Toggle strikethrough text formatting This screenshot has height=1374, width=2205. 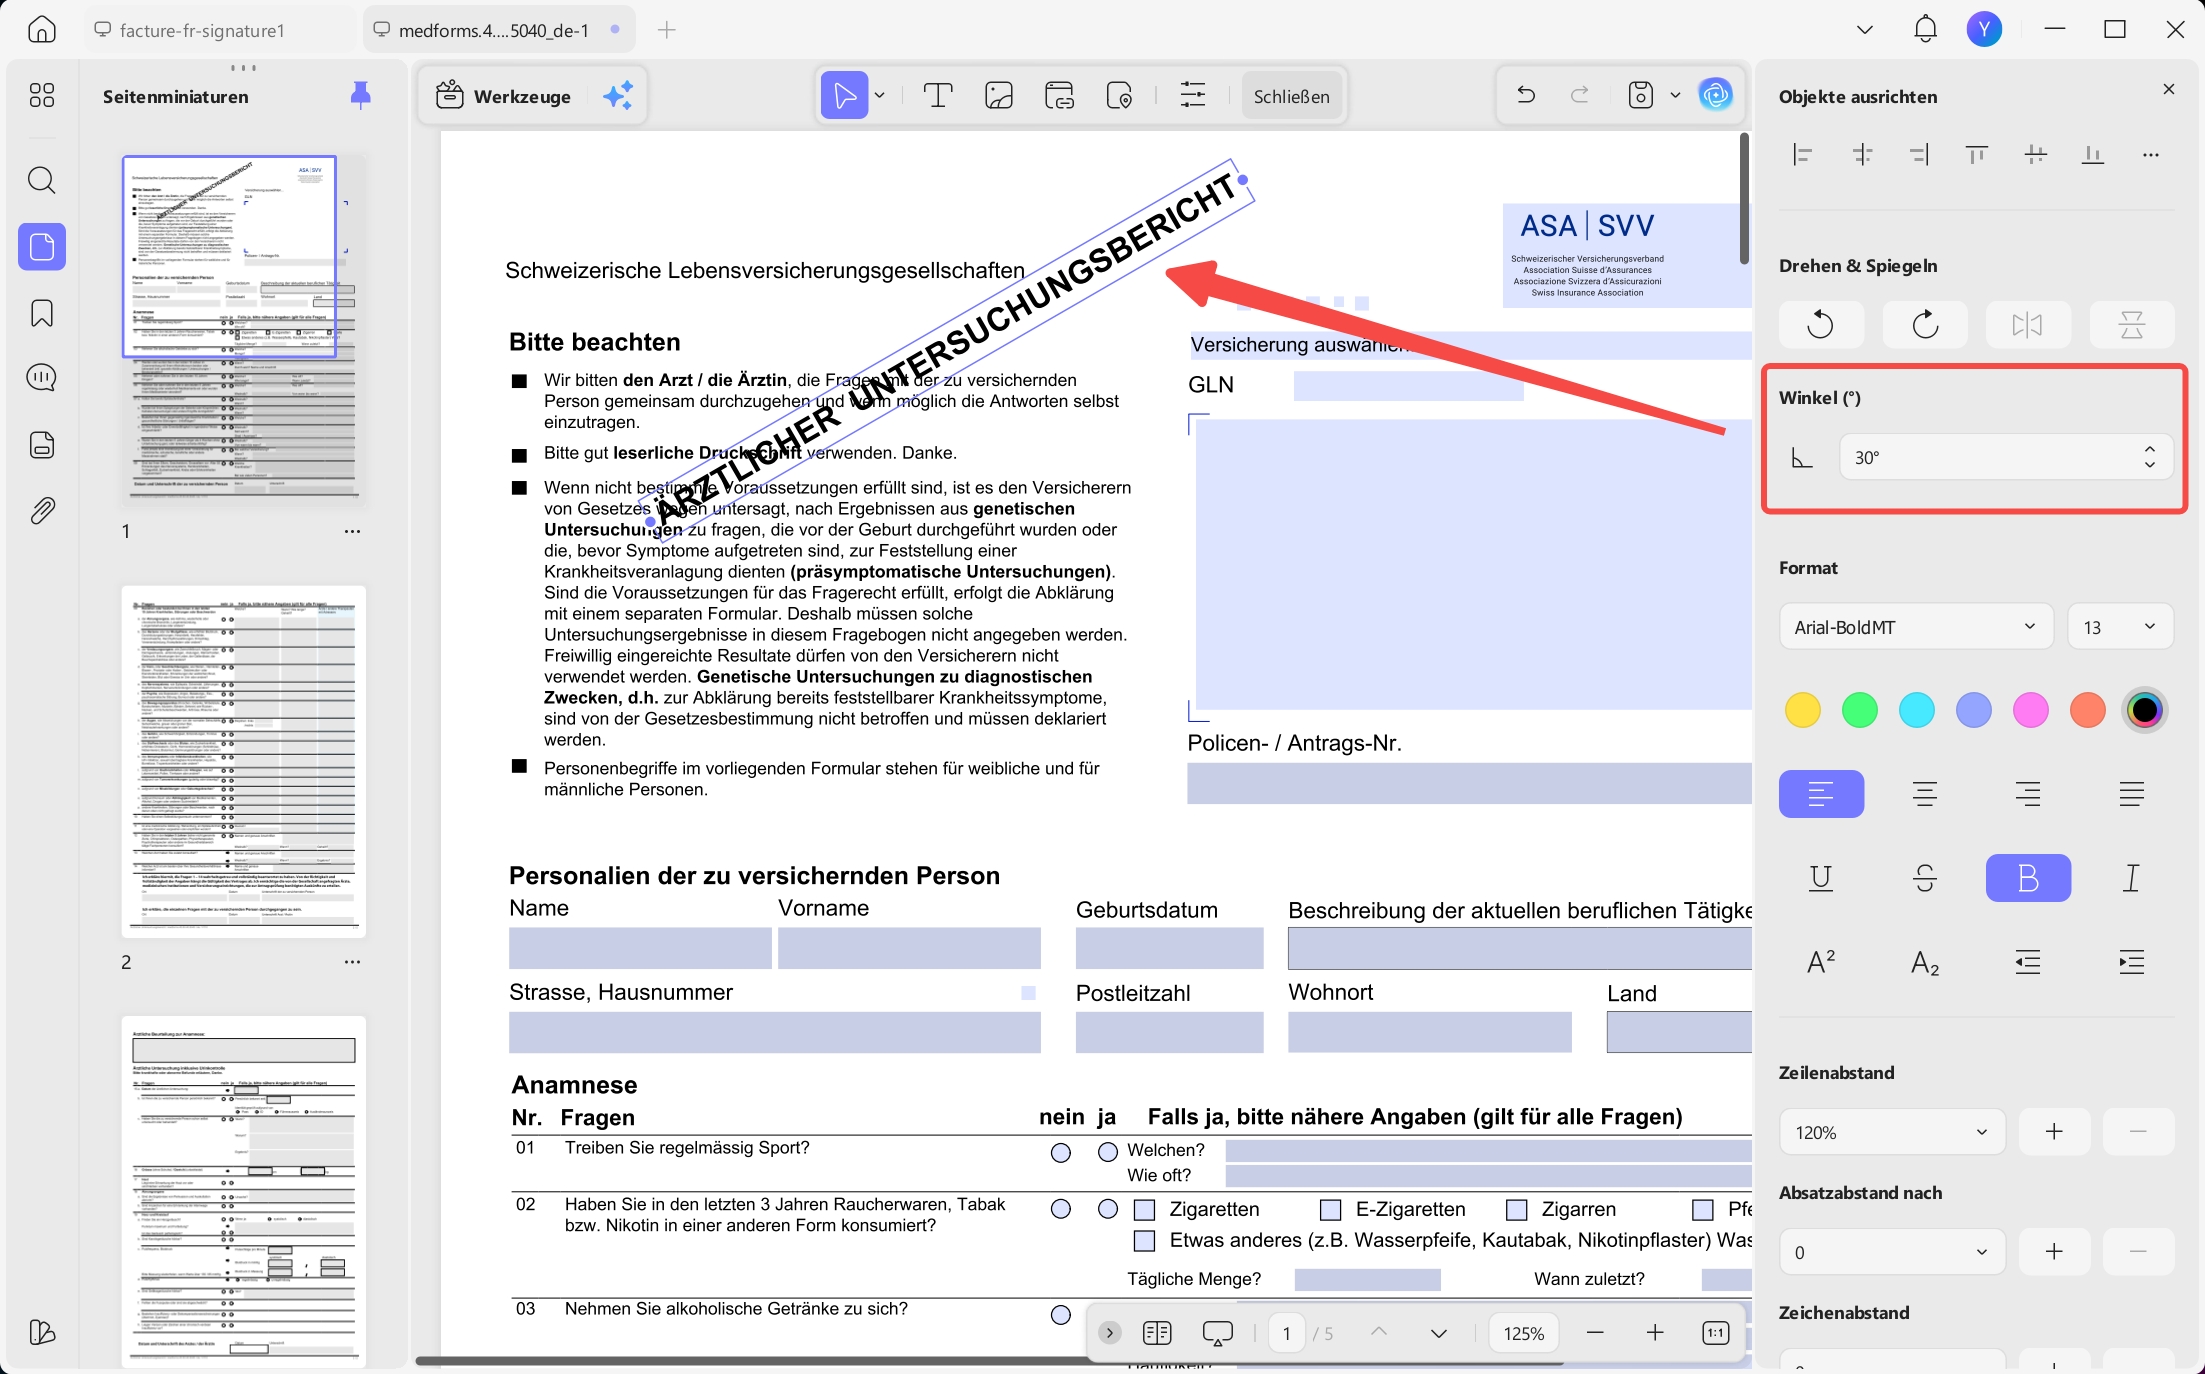(1925, 878)
